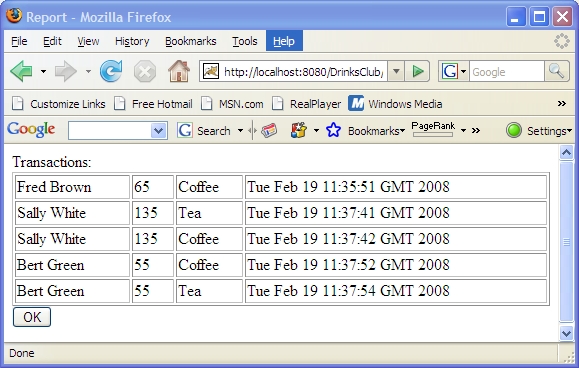This screenshot has height=368, width=579.
Task: Click the address bar URL field
Action: pos(303,72)
